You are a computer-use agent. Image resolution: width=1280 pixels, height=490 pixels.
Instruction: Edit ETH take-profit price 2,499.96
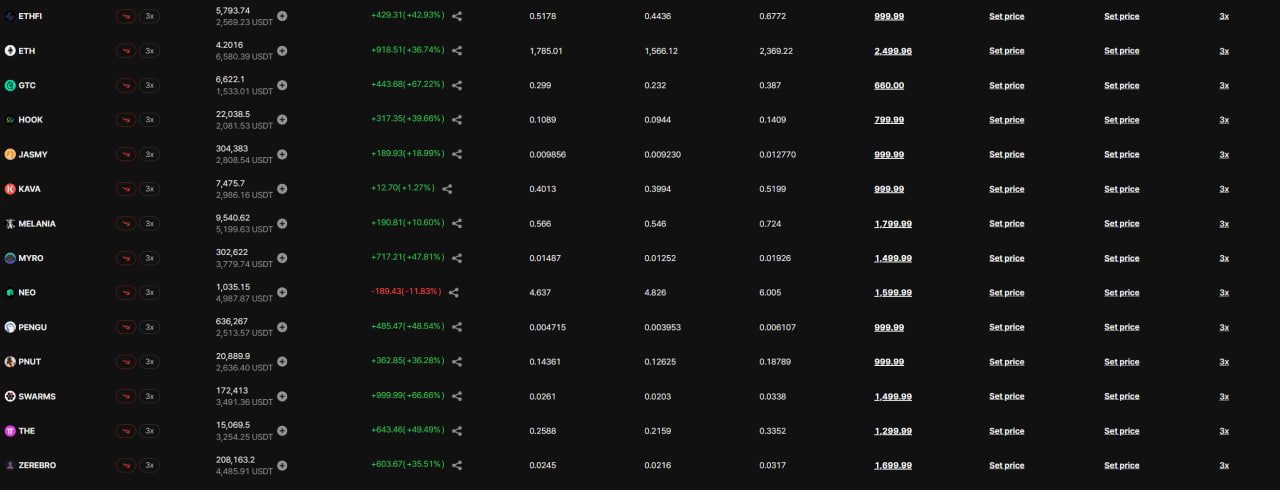[x=893, y=51]
